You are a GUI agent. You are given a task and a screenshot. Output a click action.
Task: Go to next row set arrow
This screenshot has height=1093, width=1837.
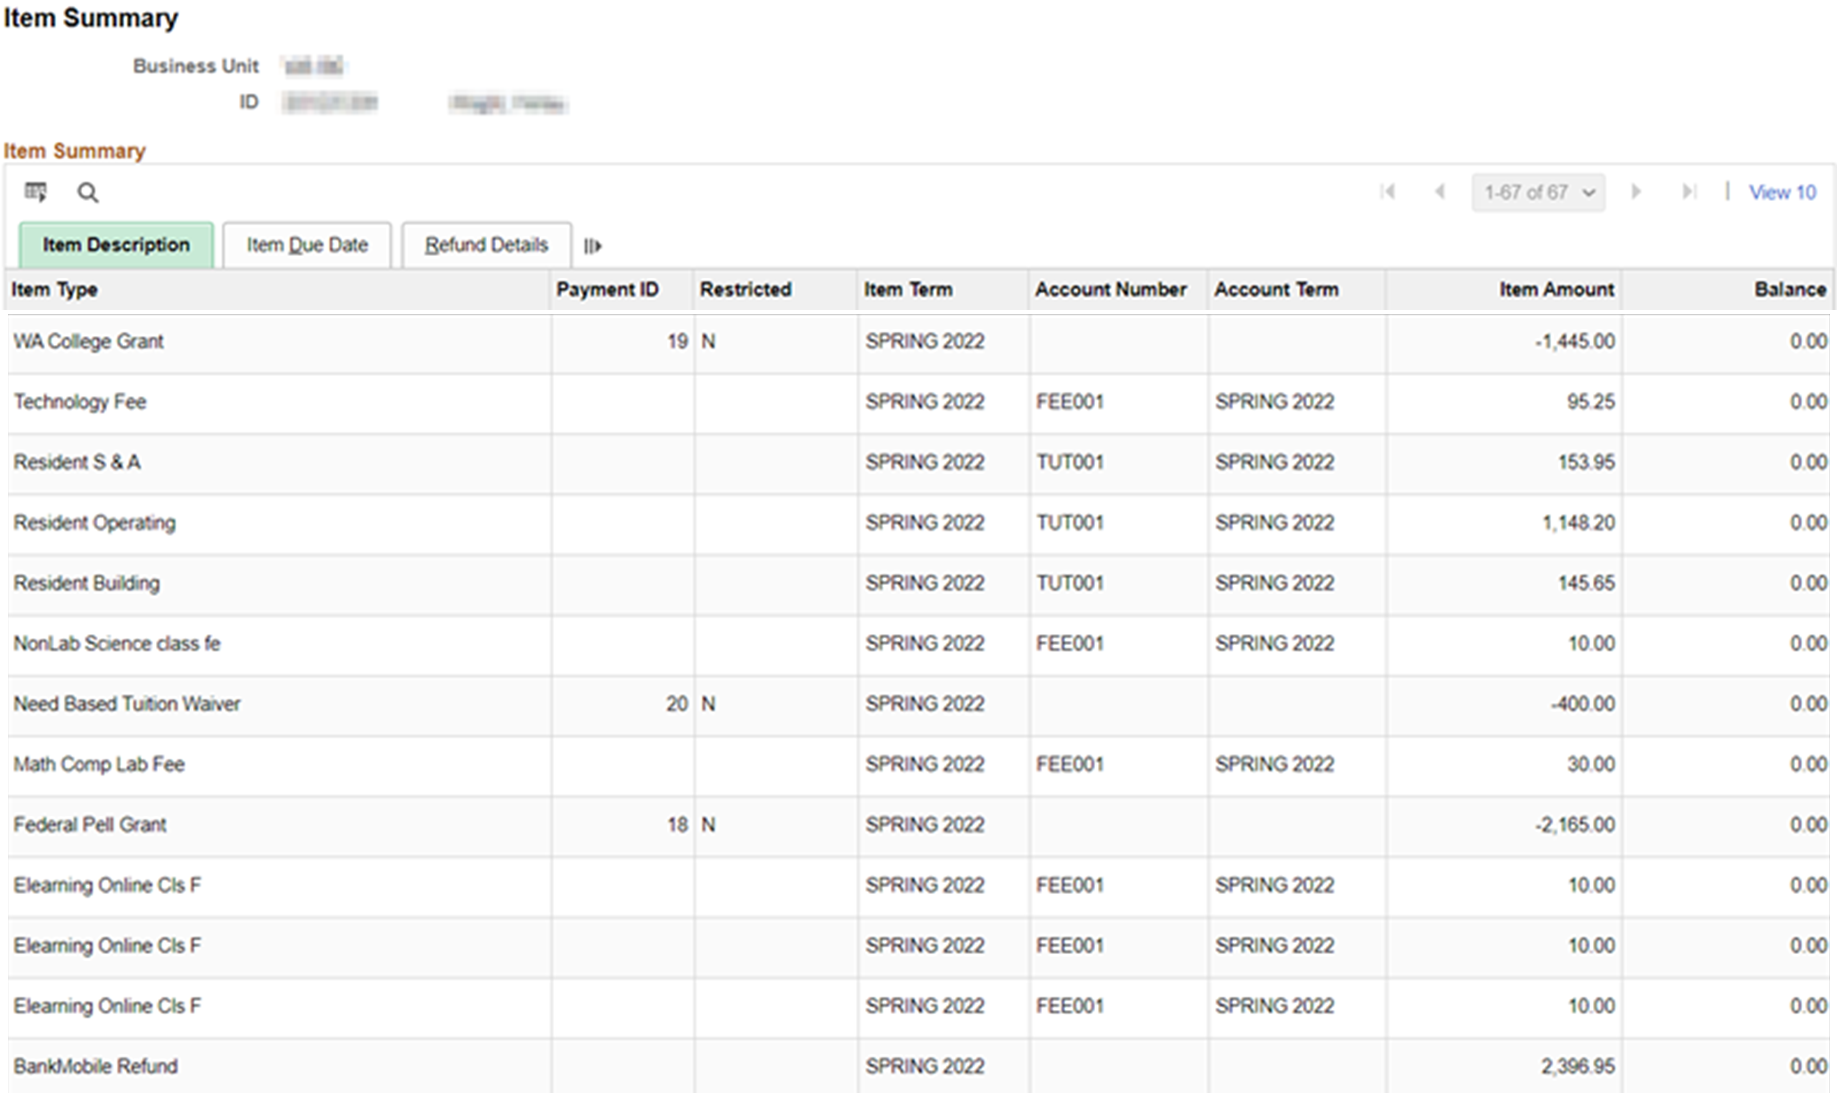pos(1636,192)
